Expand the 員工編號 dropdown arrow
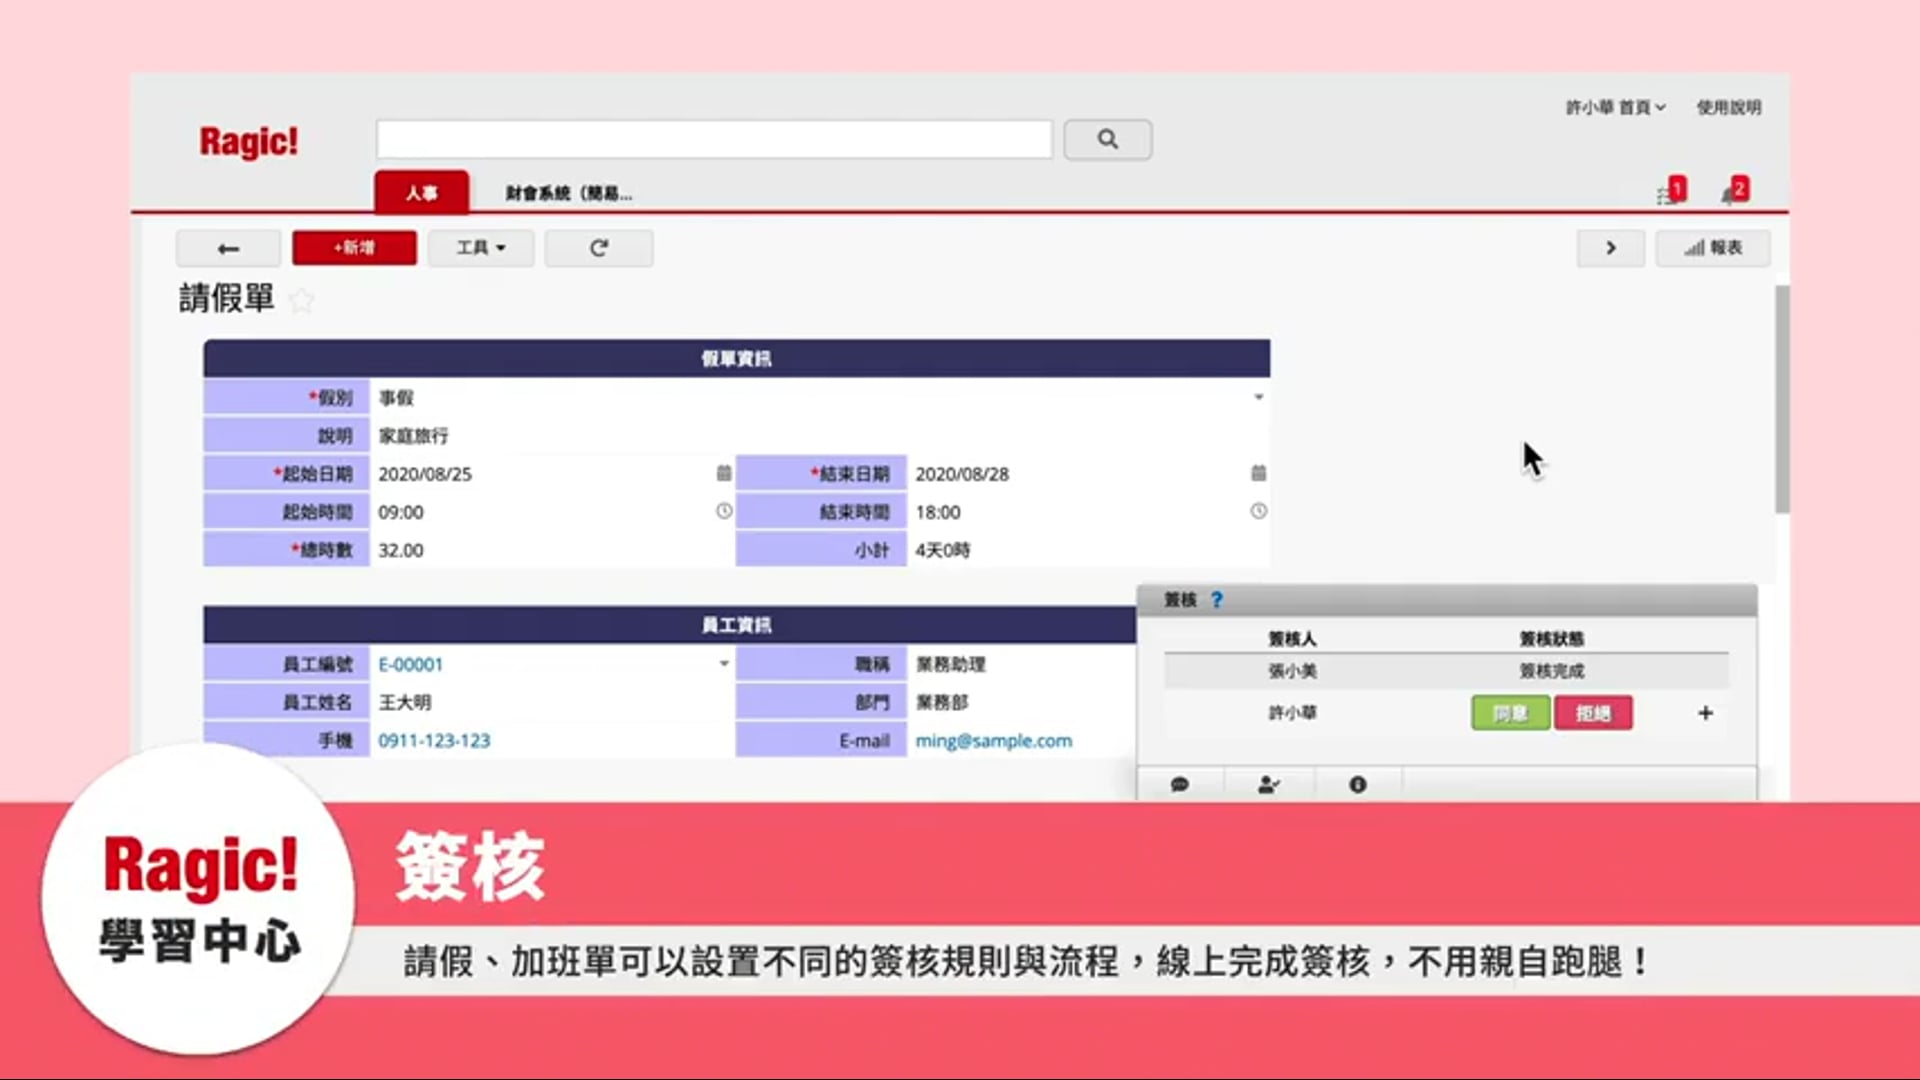The image size is (1920, 1080). point(724,664)
